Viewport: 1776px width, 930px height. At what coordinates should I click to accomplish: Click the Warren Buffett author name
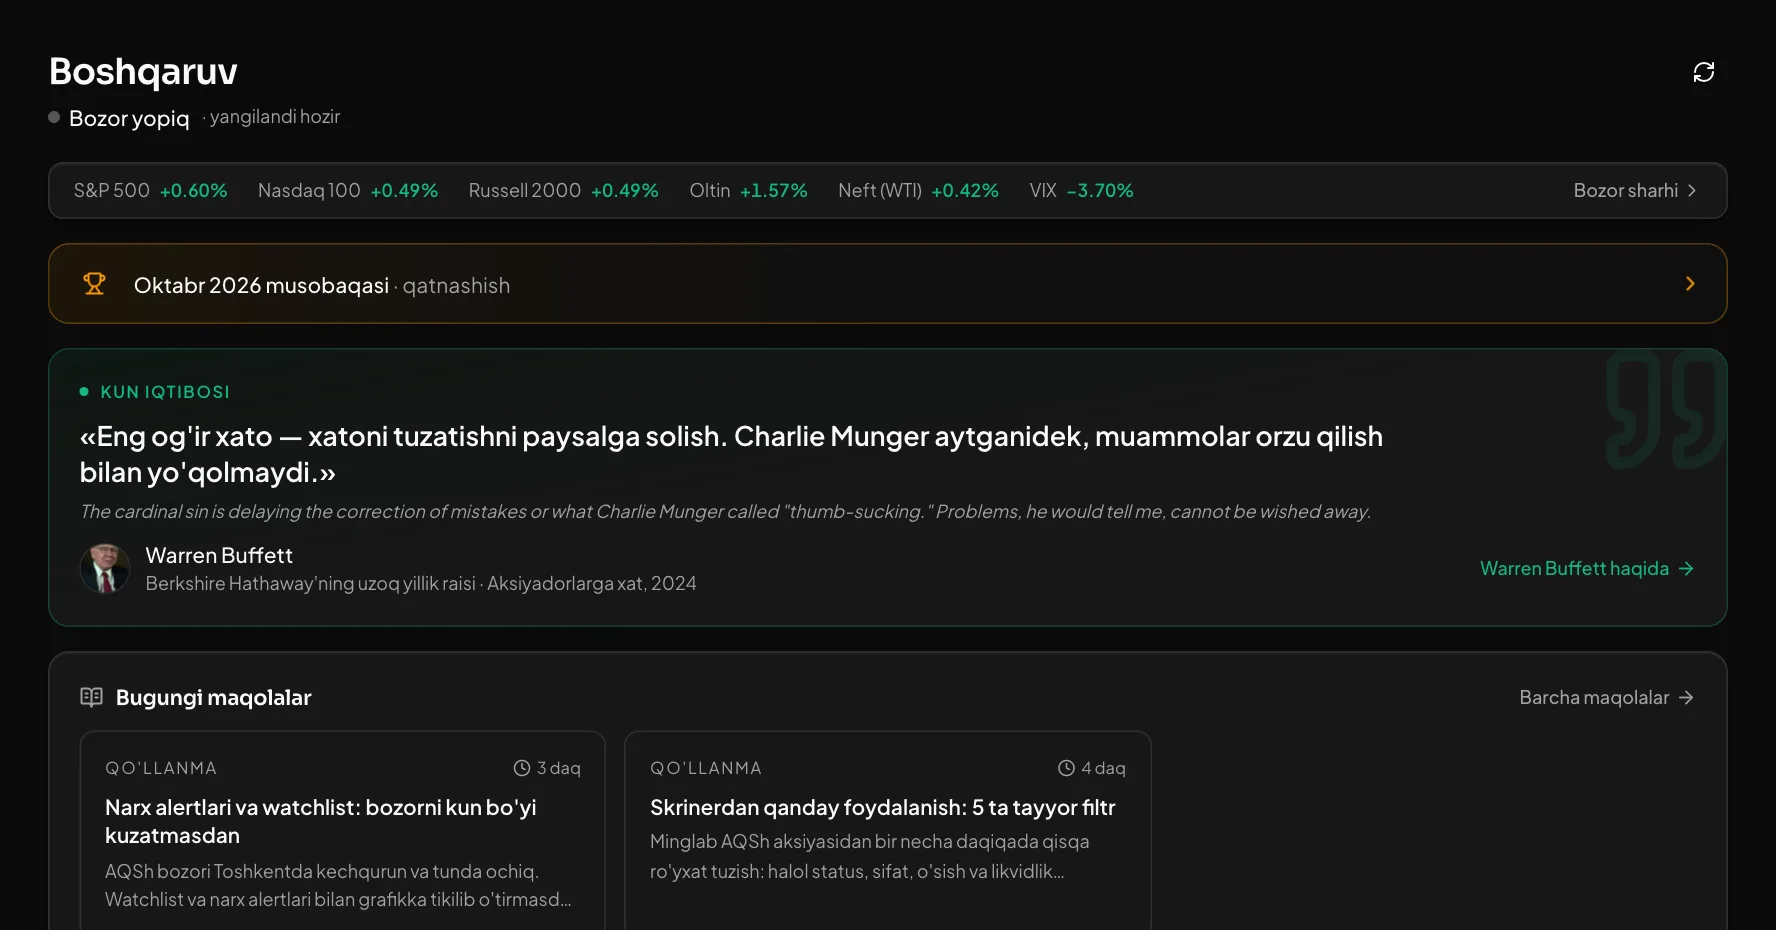point(219,555)
